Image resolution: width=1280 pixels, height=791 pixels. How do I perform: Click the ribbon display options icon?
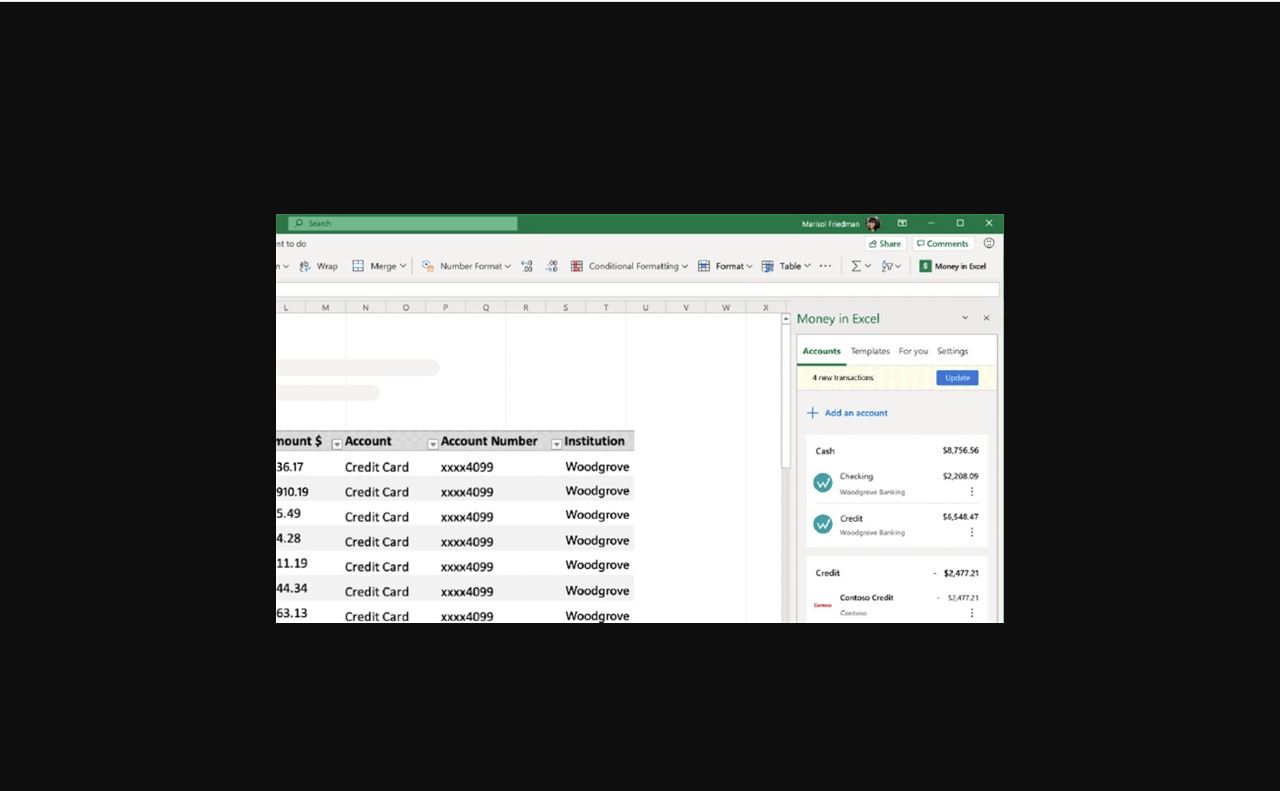[902, 223]
